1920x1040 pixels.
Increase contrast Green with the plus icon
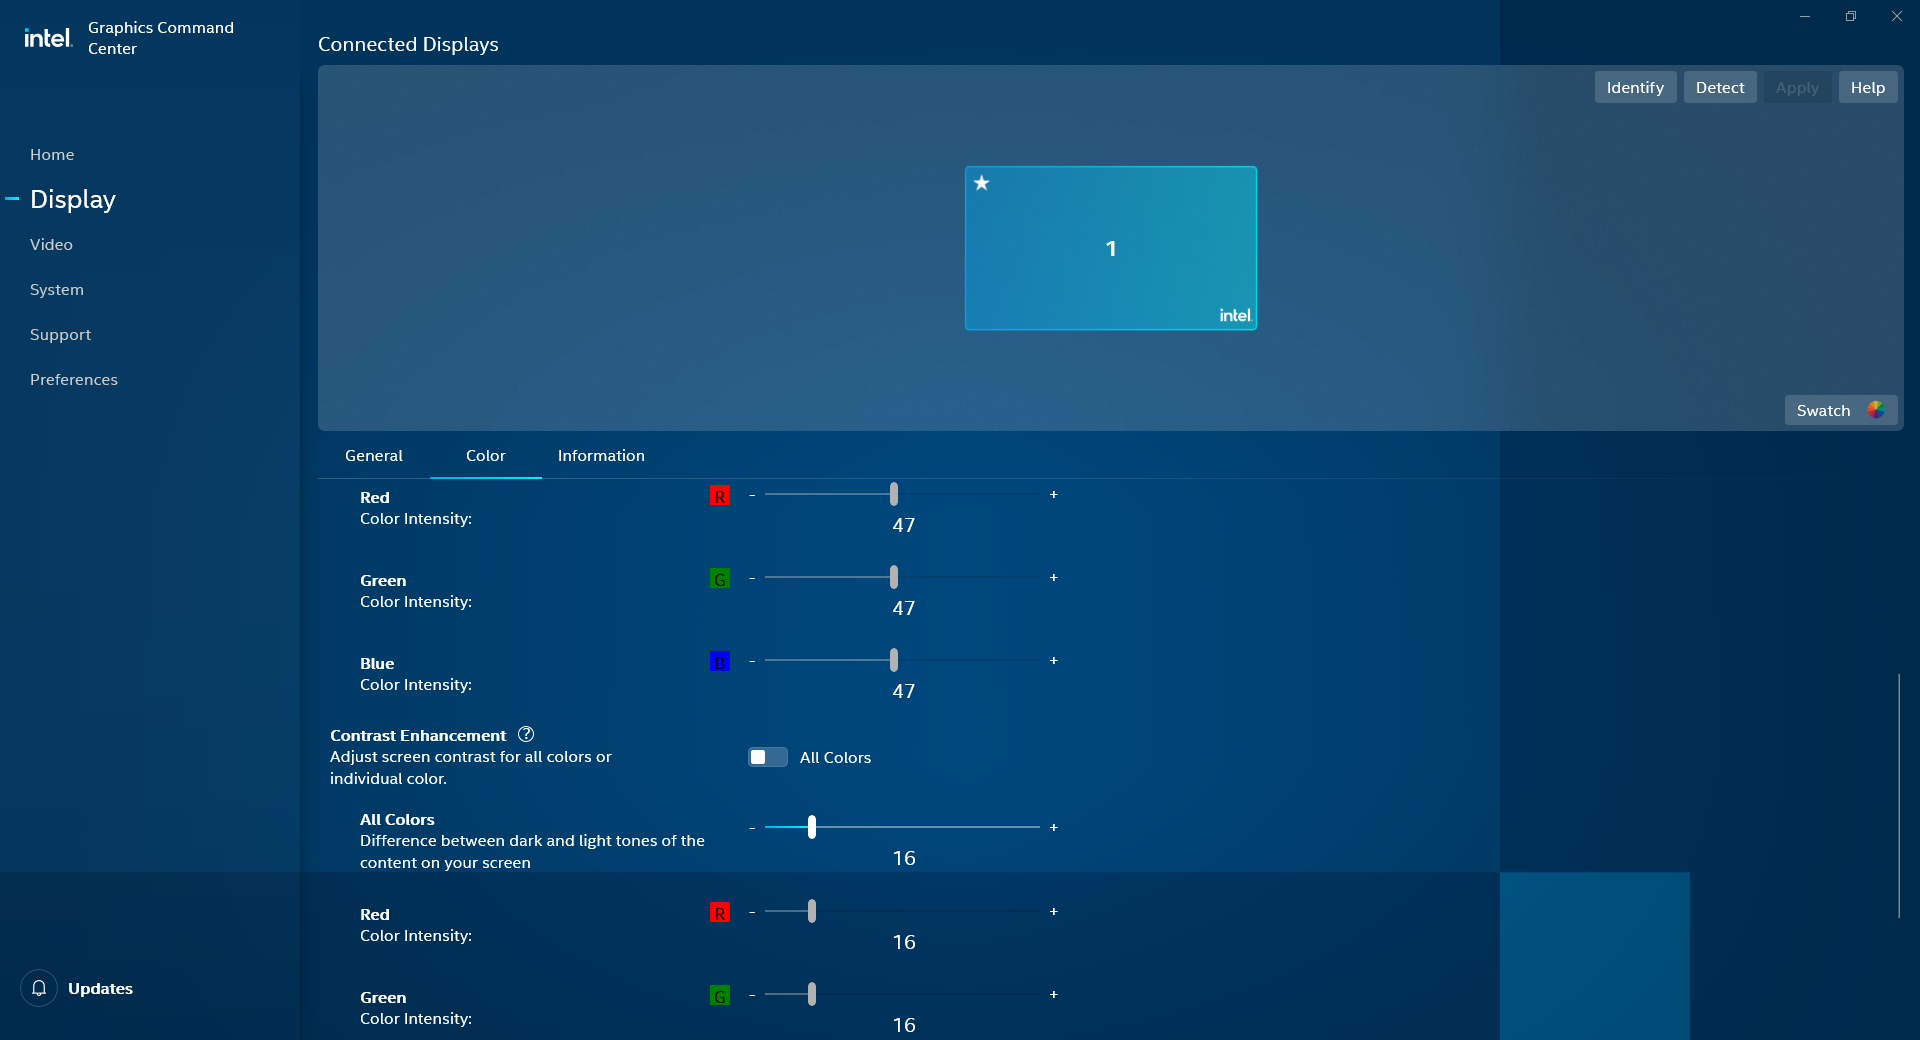[x=1053, y=995]
